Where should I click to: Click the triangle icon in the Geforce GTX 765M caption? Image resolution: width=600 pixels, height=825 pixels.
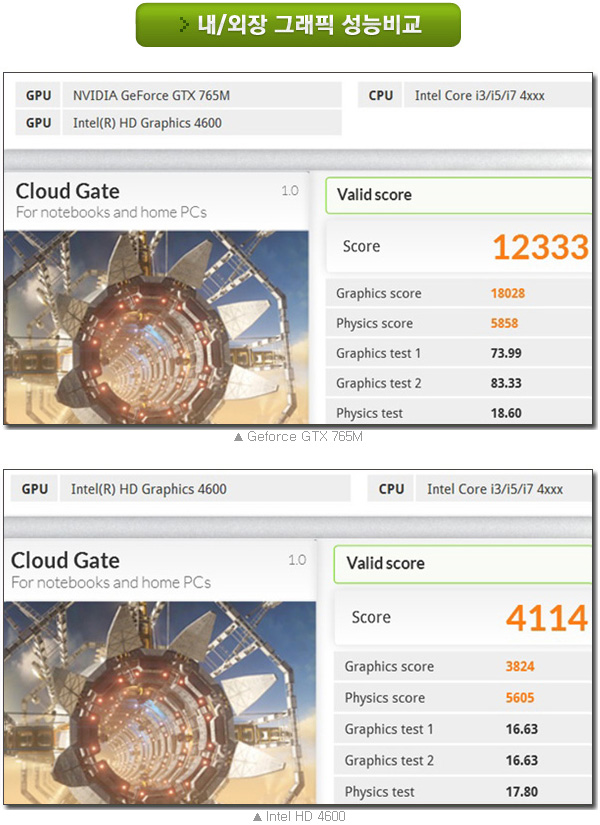[x=237, y=437]
